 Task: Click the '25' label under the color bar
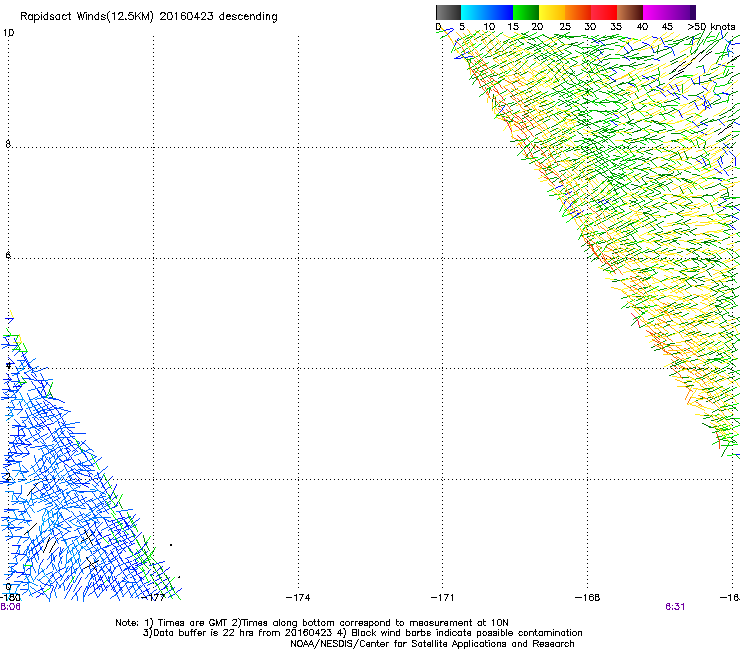tap(565, 26)
